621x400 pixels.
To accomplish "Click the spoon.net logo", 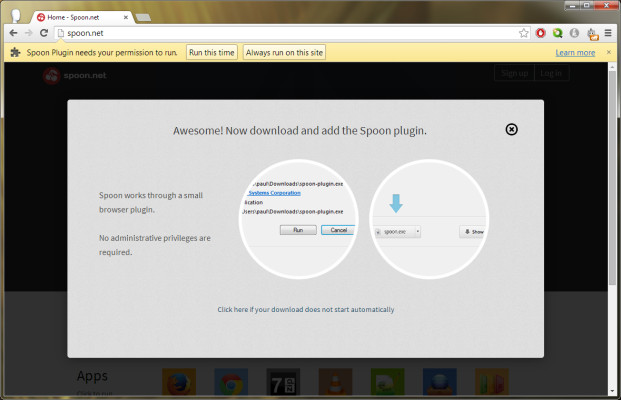I will click(75, 75).
